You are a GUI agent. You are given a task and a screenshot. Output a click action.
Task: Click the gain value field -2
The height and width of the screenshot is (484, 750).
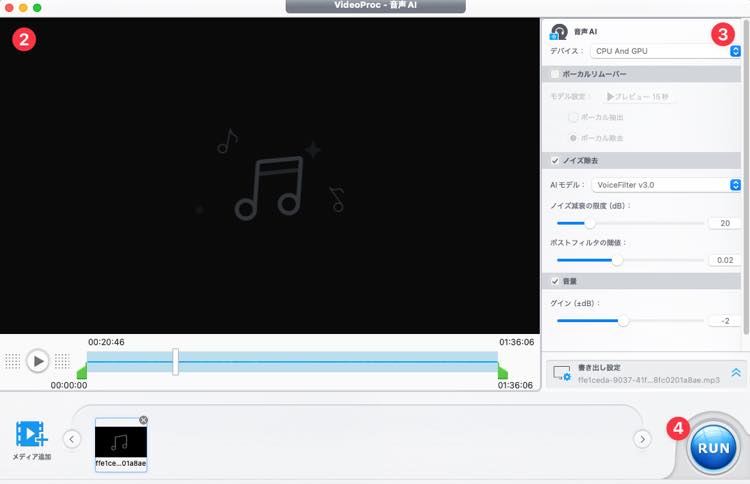point(724,321)
